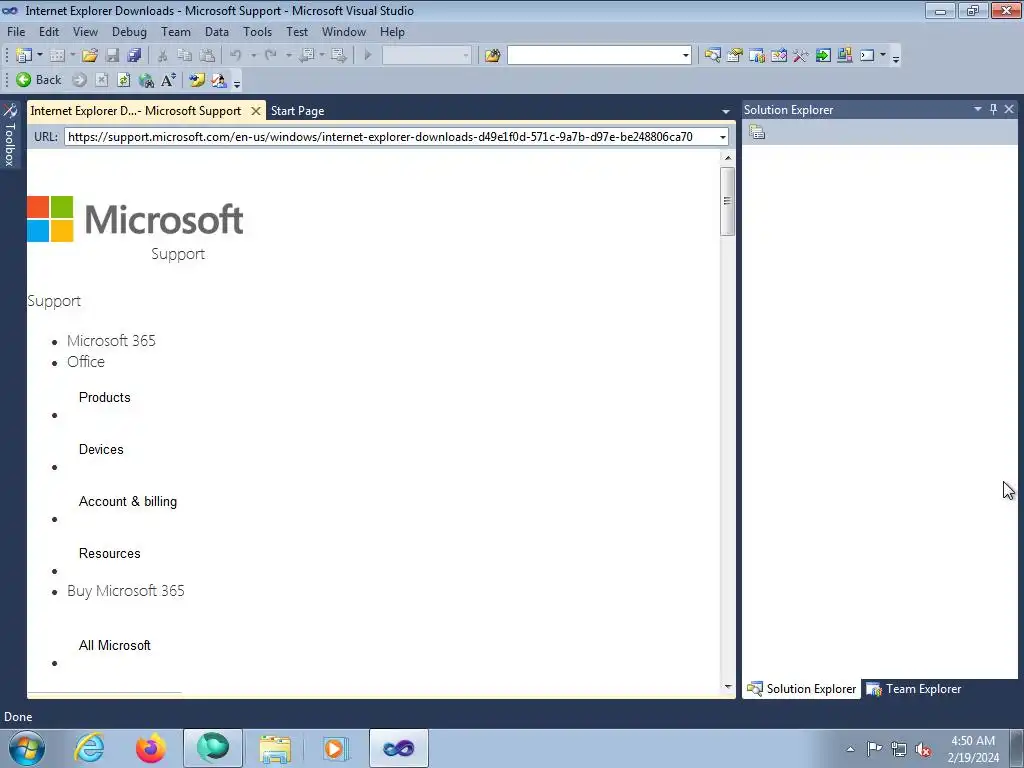The height and width of the screenshot is (768, 1024).
Task: Open the Window menu
Action: [x=344, y=31]
